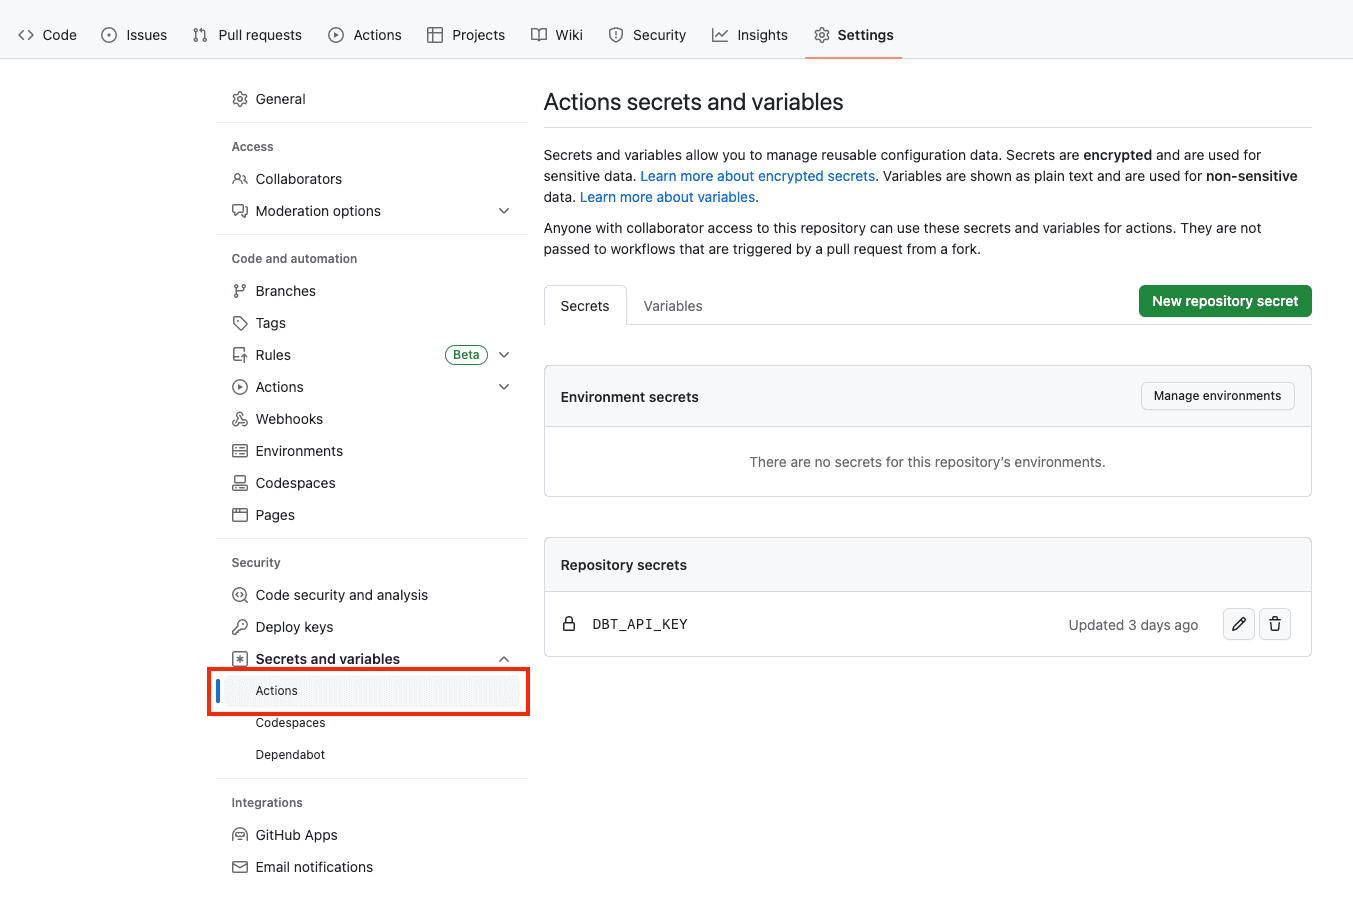This screenshot has width=1353, height=900.
Task: Open the Insights repository tab
Action: (750, 35)
